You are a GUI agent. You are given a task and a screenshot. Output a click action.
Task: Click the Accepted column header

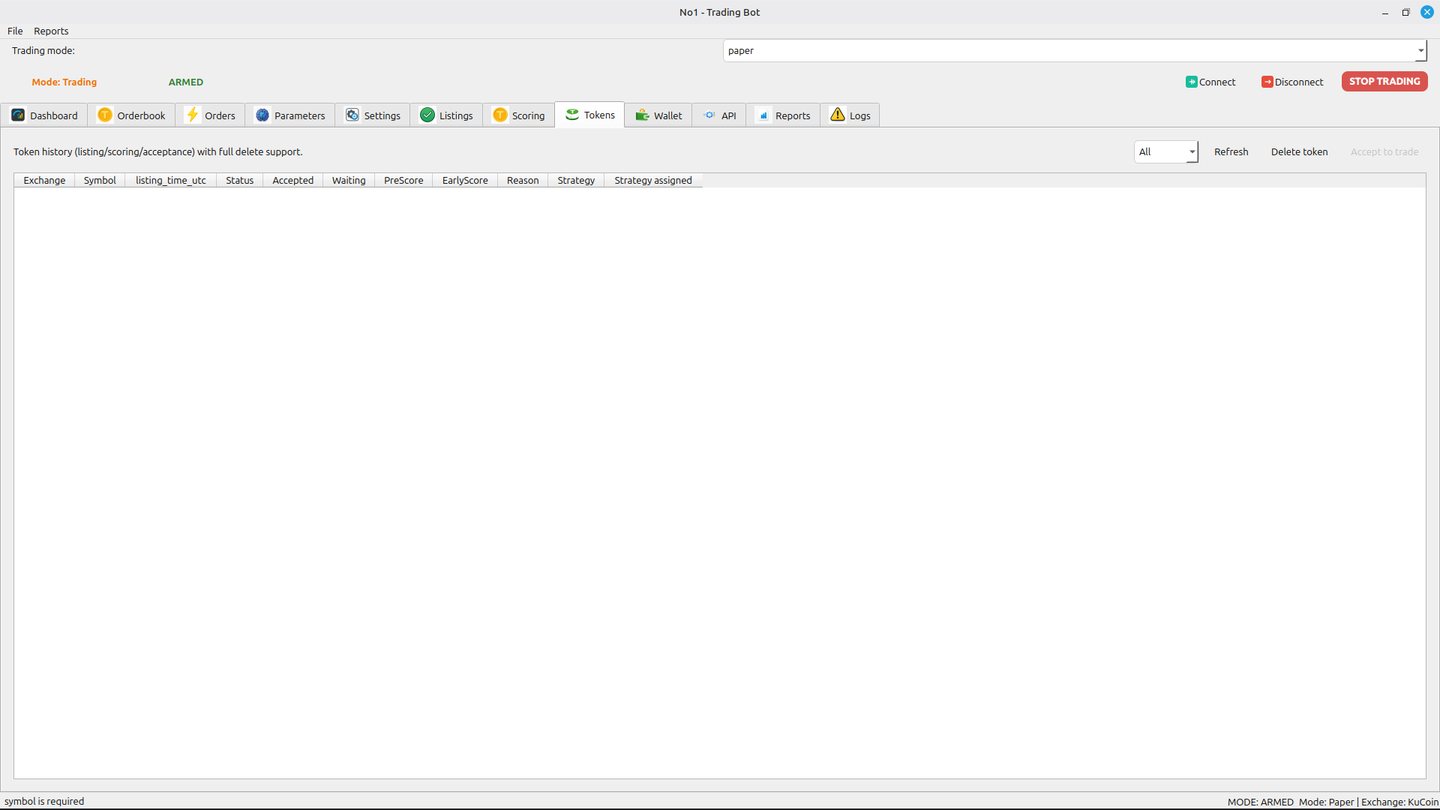click(293, 180)
